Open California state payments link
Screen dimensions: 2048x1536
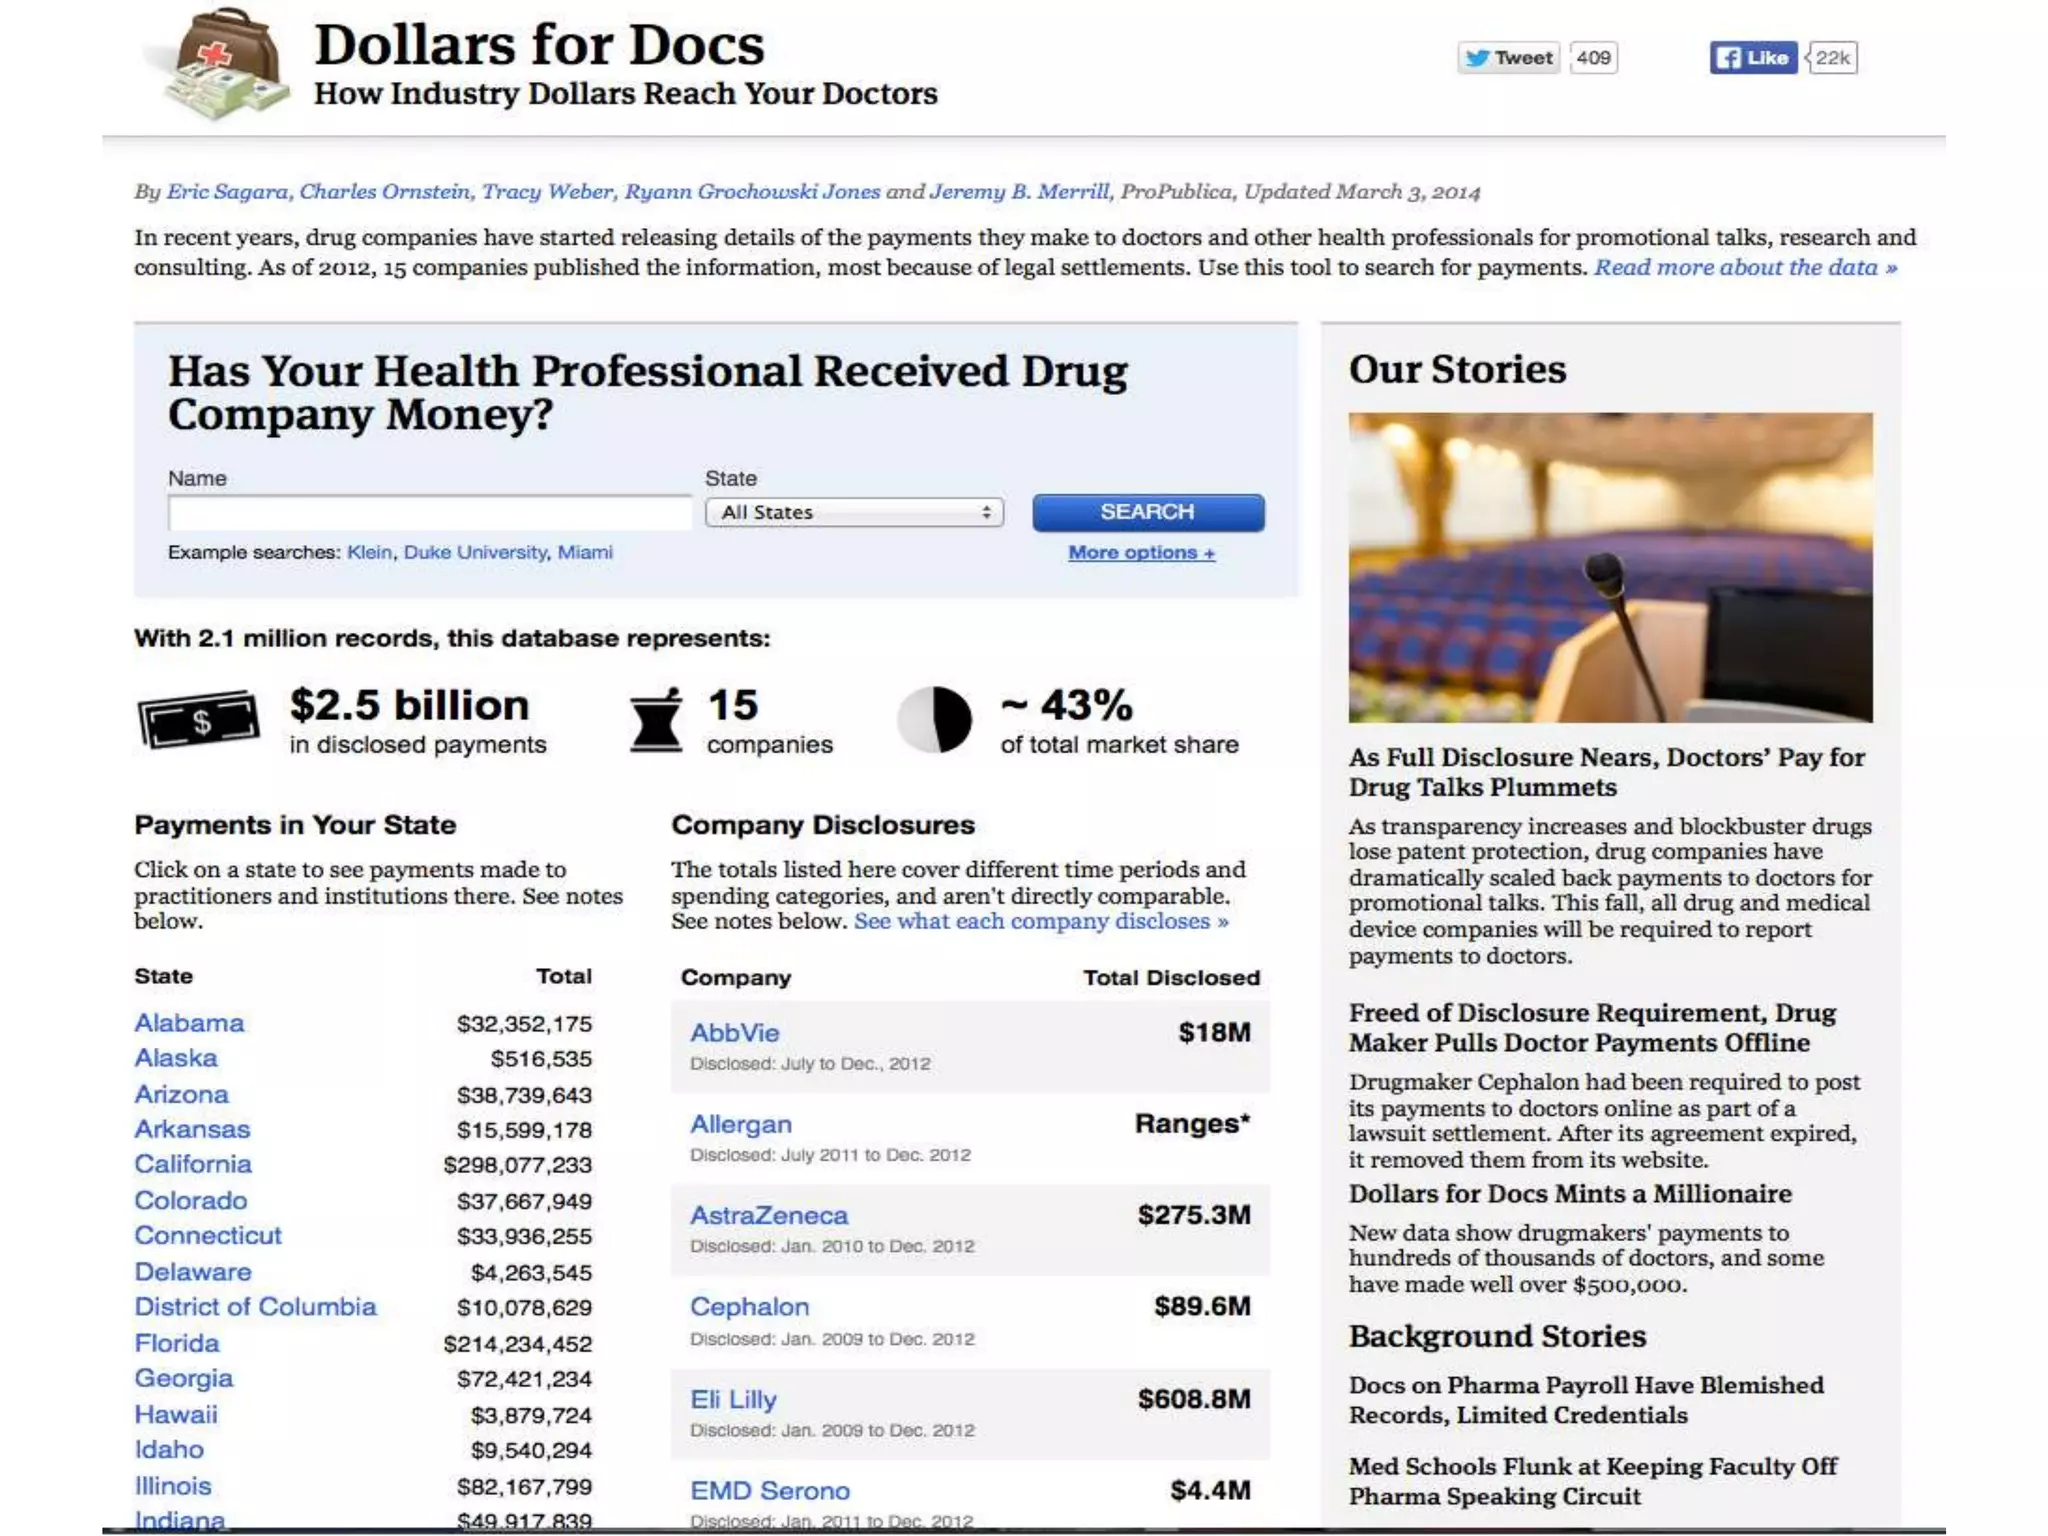tap(193, 1164)
